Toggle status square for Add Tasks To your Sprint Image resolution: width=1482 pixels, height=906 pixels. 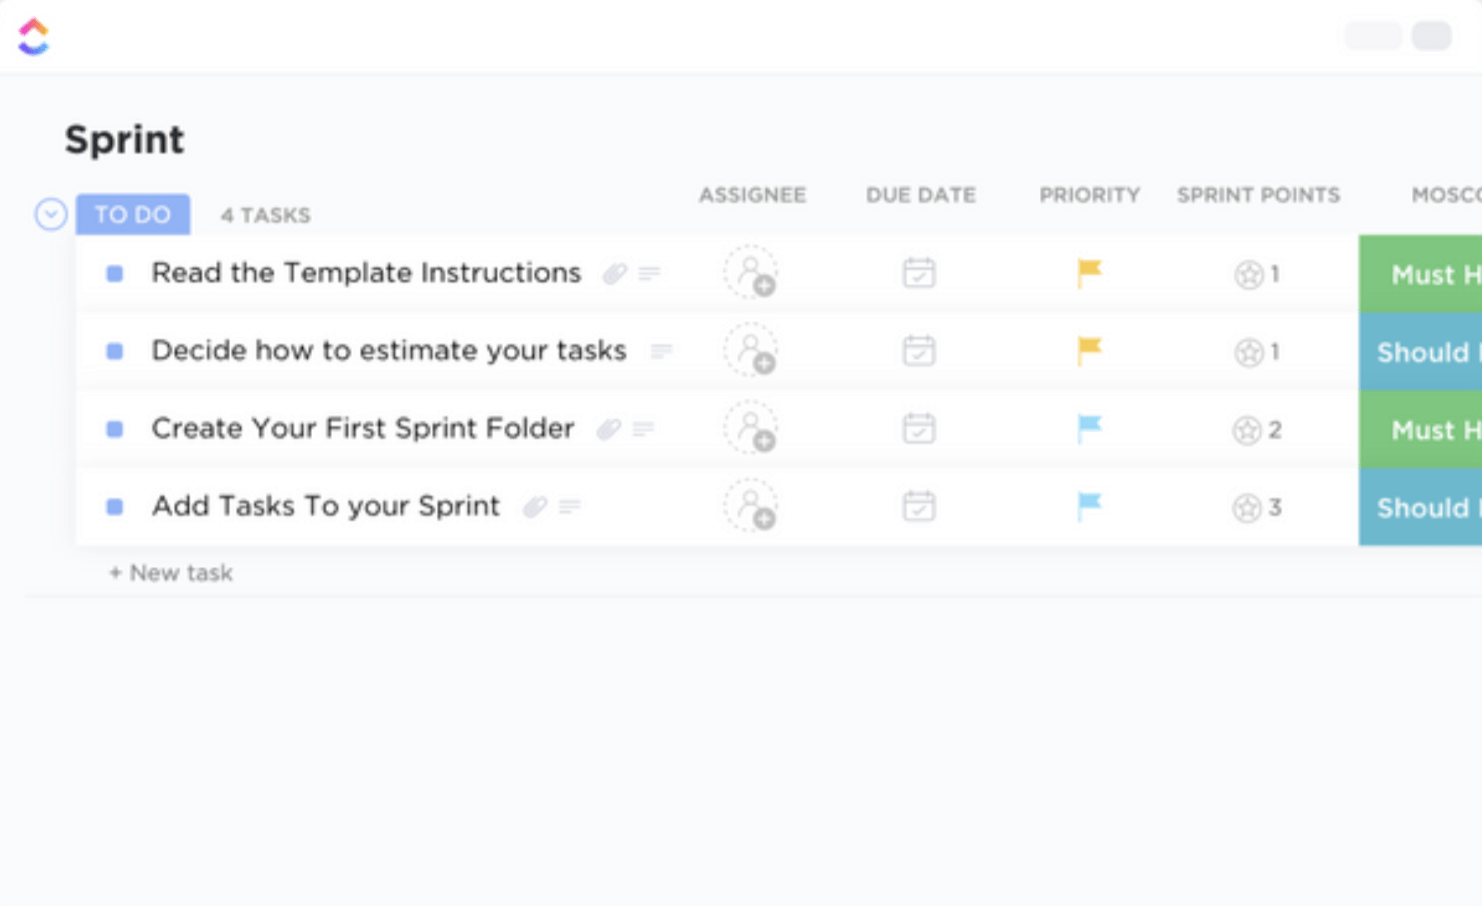click(115, 507)
